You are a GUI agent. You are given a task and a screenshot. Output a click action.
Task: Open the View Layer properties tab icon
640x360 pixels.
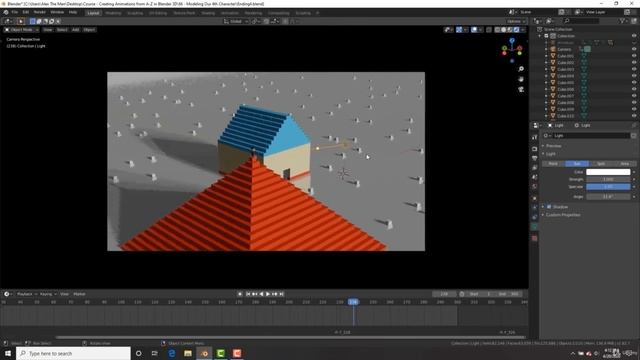point(535,168)
